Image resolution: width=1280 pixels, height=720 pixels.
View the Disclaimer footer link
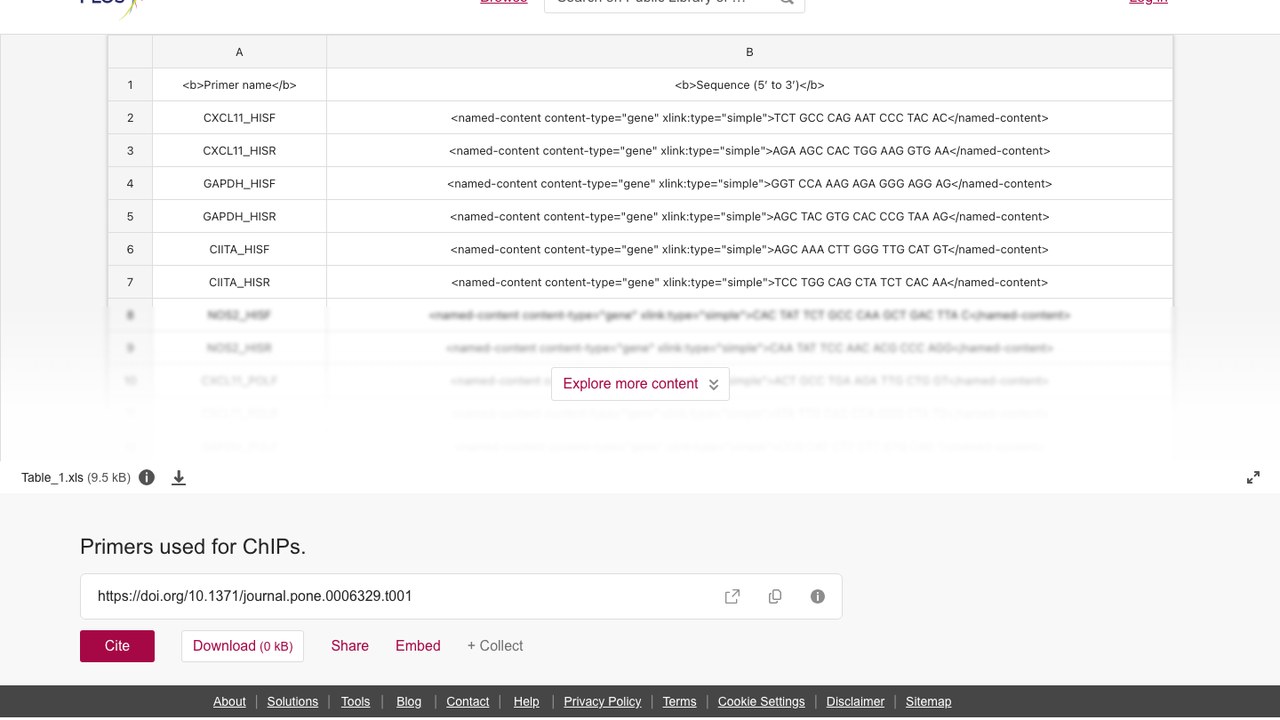point(855,702)
